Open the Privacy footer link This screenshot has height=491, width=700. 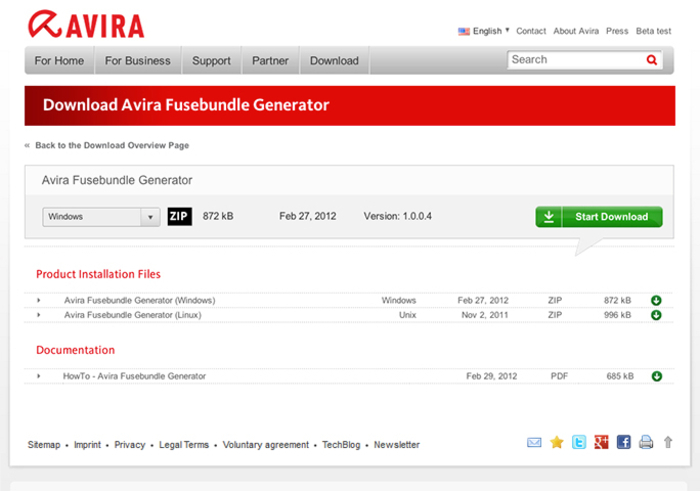point(129,445)
